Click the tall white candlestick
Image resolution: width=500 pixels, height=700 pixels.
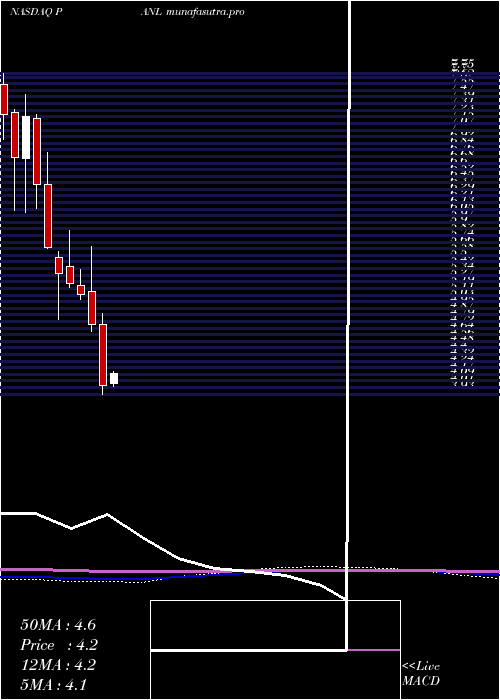coord(26,138)
